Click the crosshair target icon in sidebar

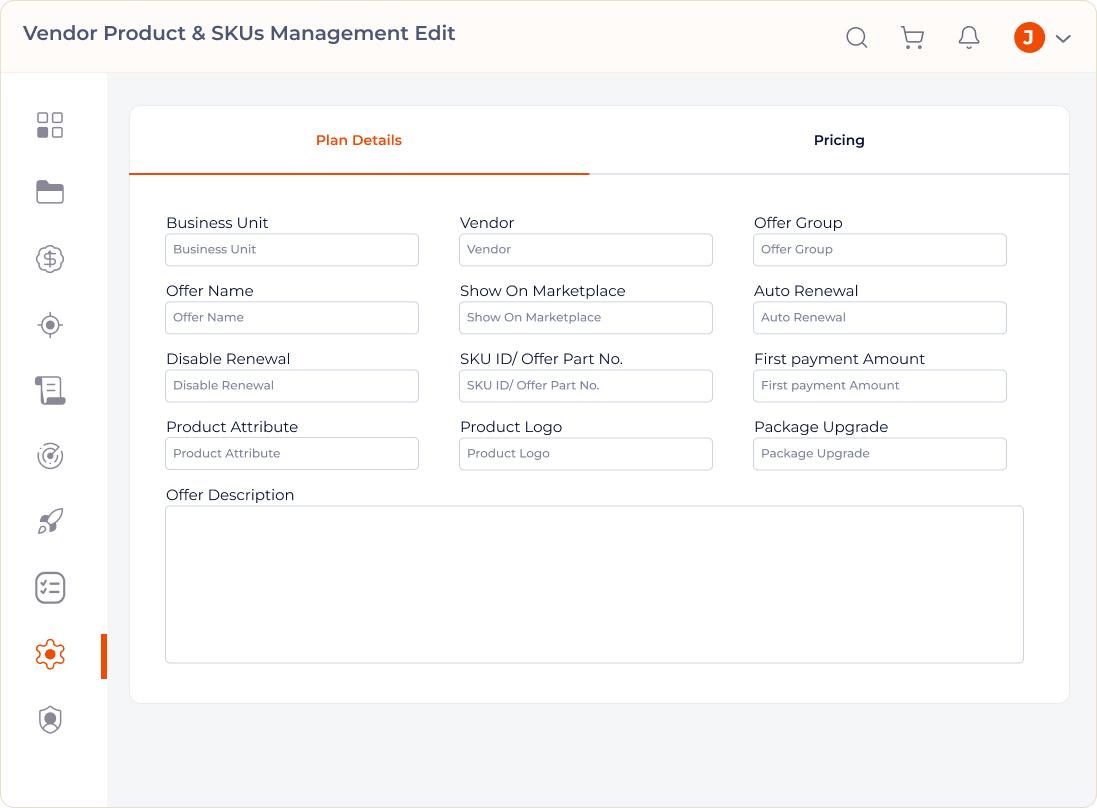[x=50, y=325]
